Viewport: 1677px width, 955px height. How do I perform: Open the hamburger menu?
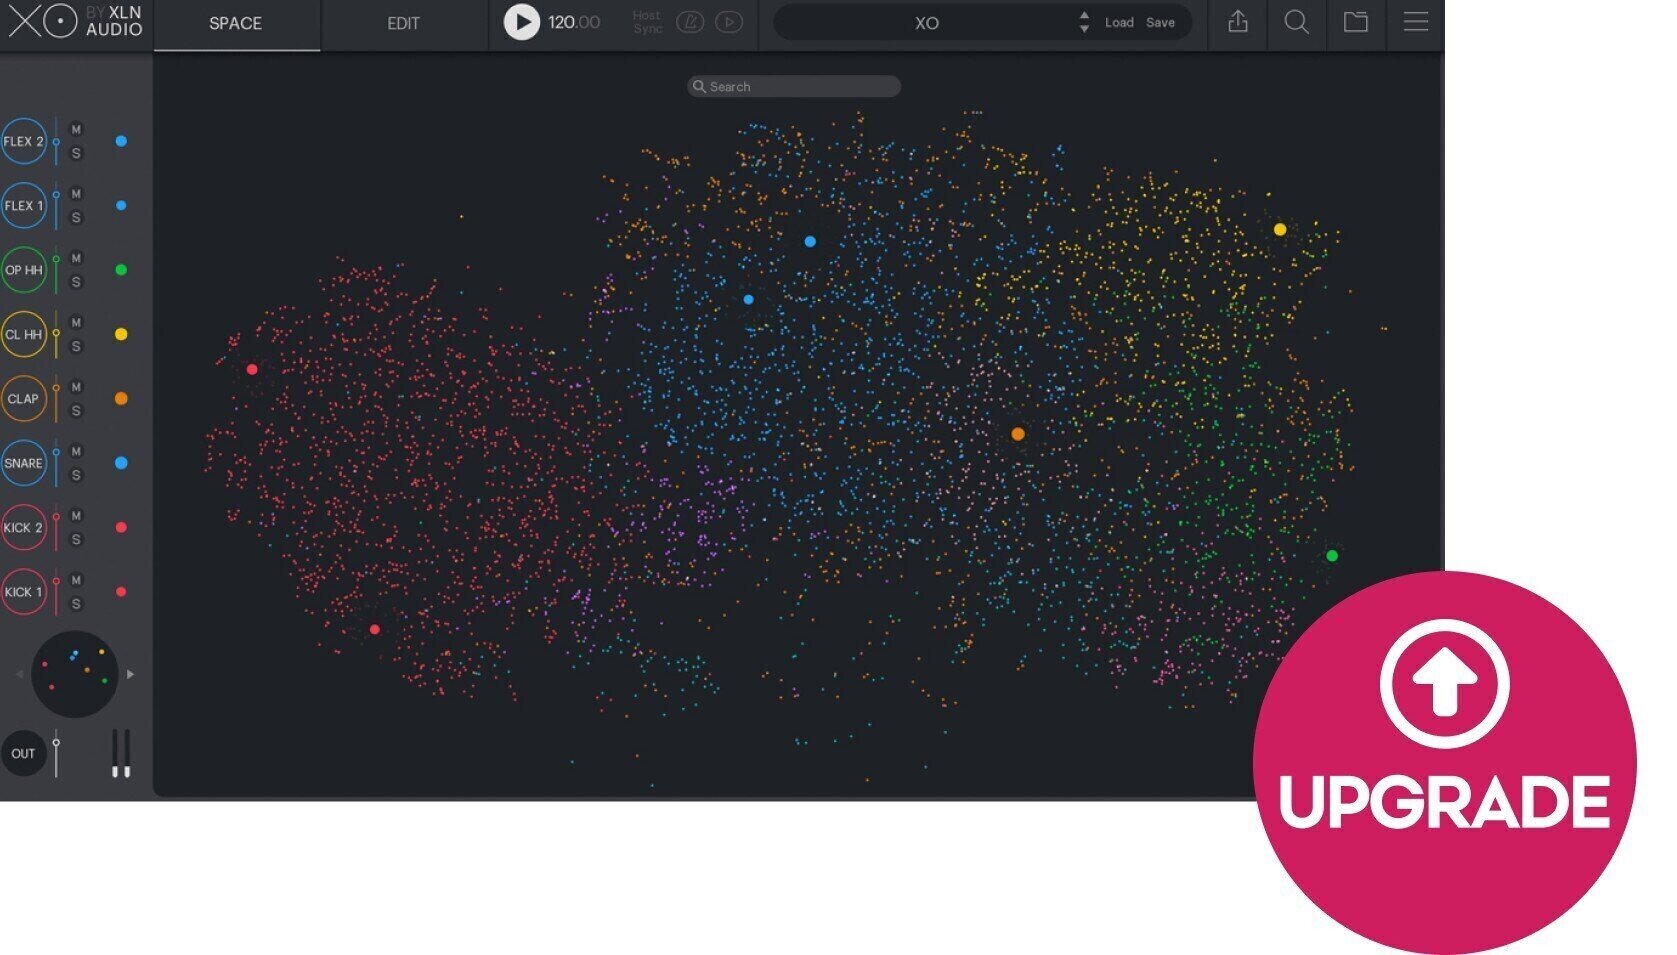[1415, 22]
